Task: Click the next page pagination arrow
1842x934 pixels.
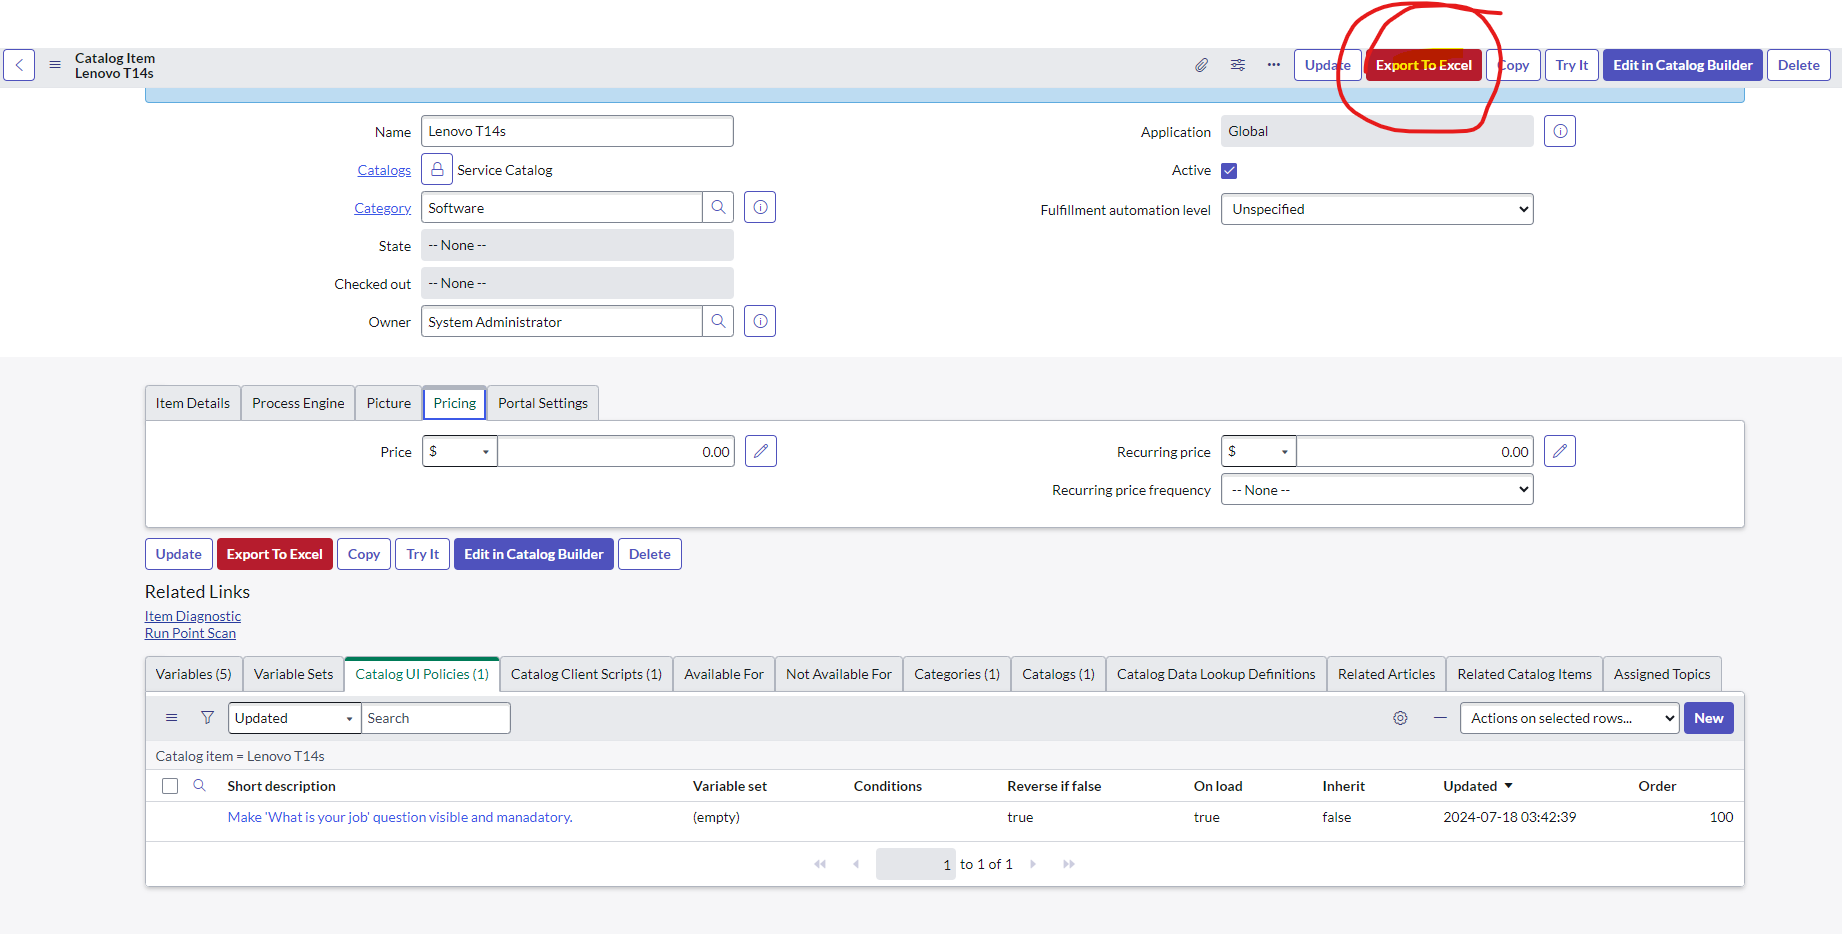Action: [1033, 864]
